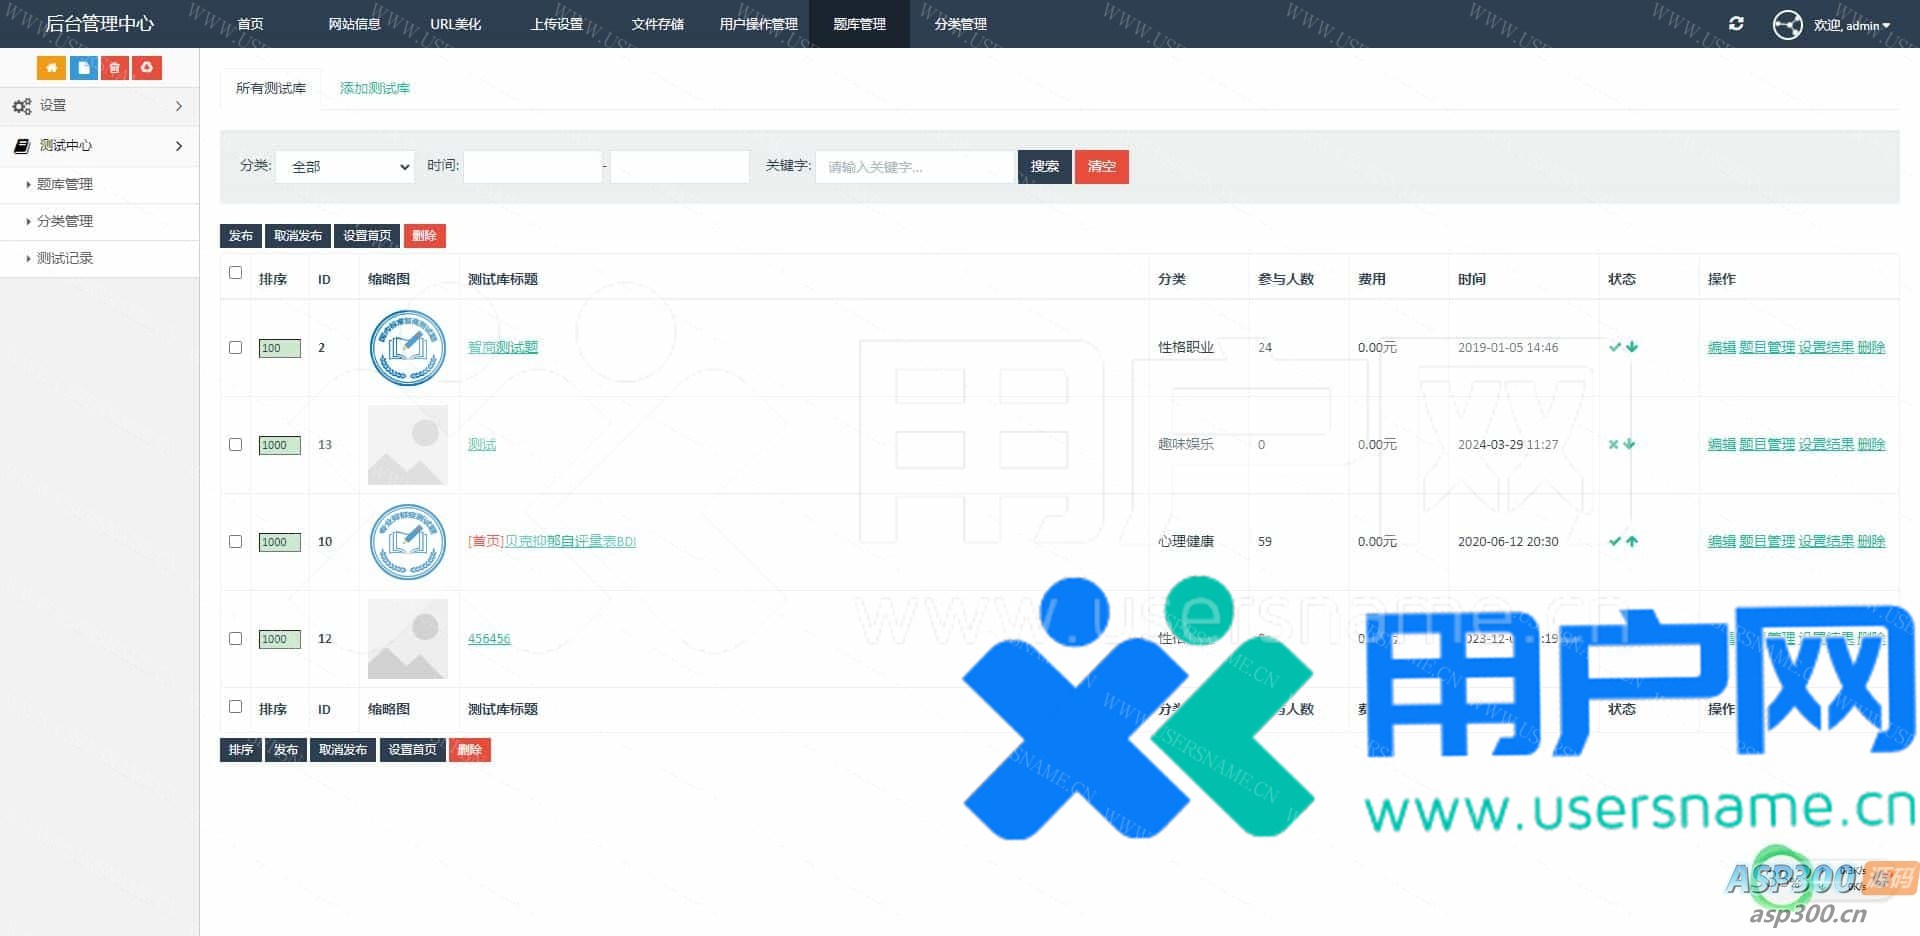Click the orange home icon in sidebar
1920x936 pixels.
click(51, 68)
